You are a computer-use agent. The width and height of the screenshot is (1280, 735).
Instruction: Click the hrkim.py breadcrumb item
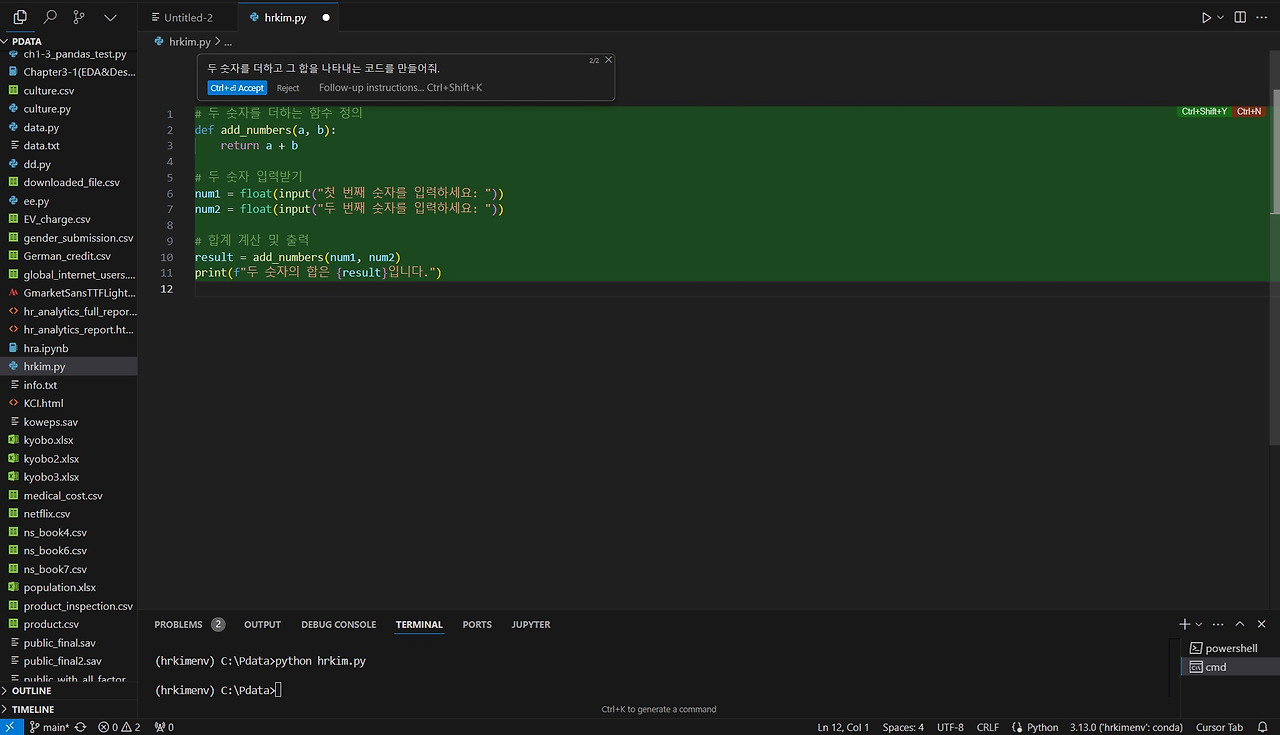pos(190,42)
